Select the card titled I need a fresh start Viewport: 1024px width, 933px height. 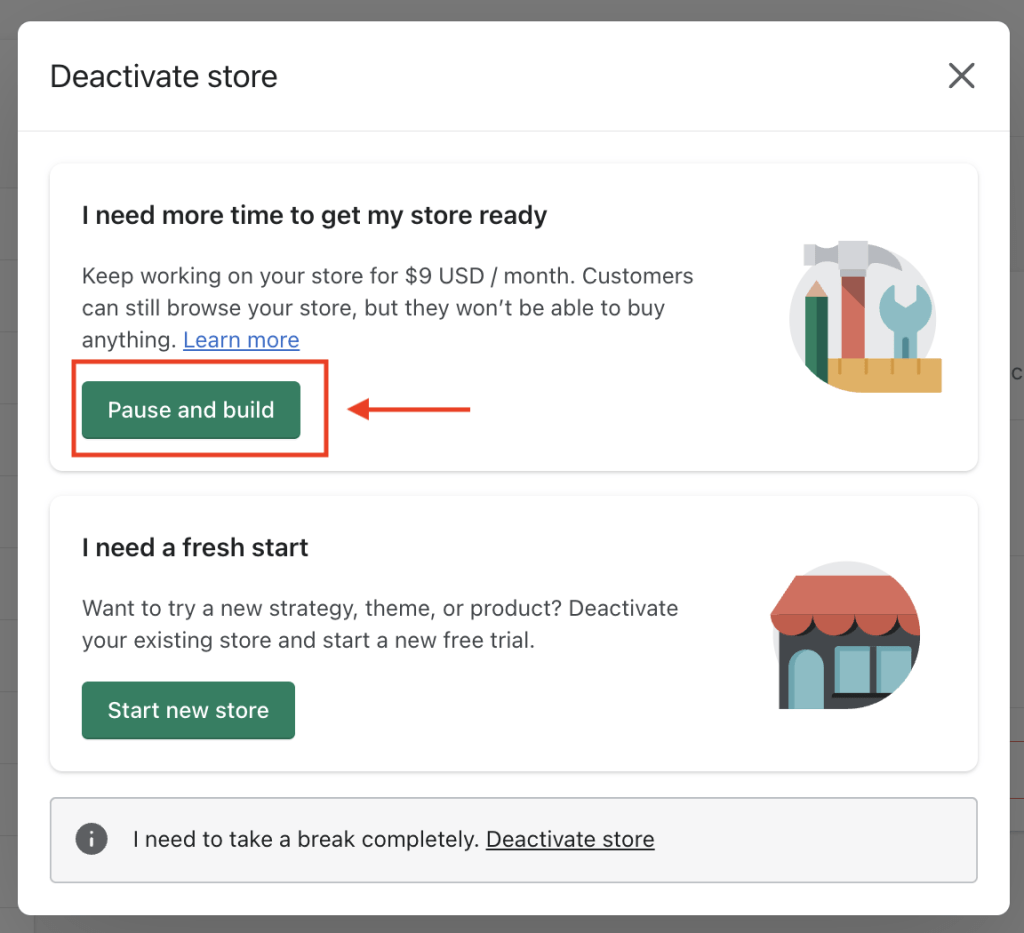513,630
